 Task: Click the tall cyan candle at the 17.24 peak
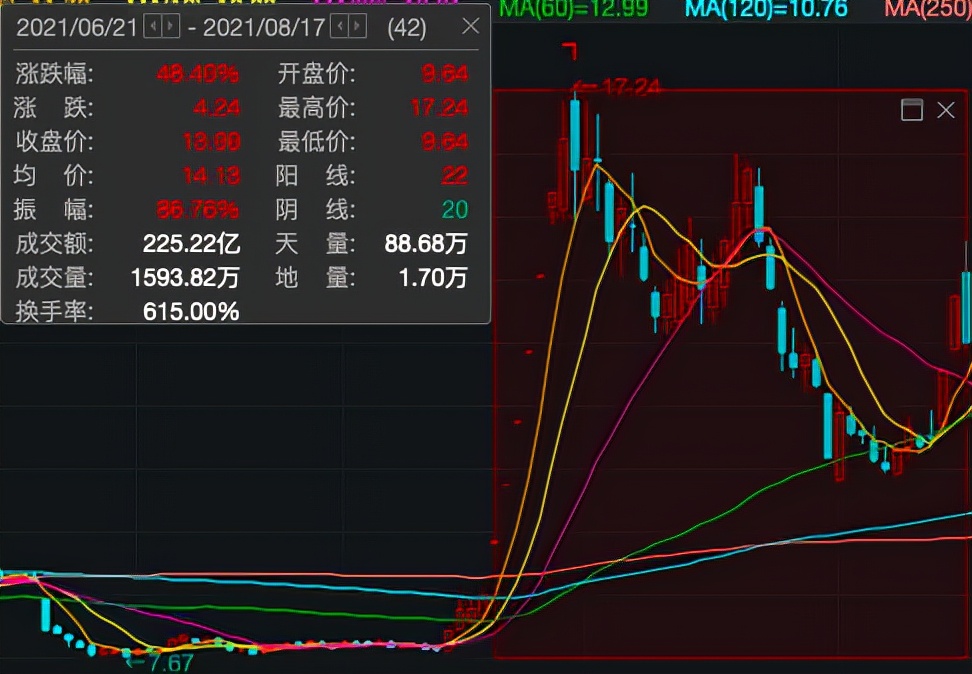575,135
